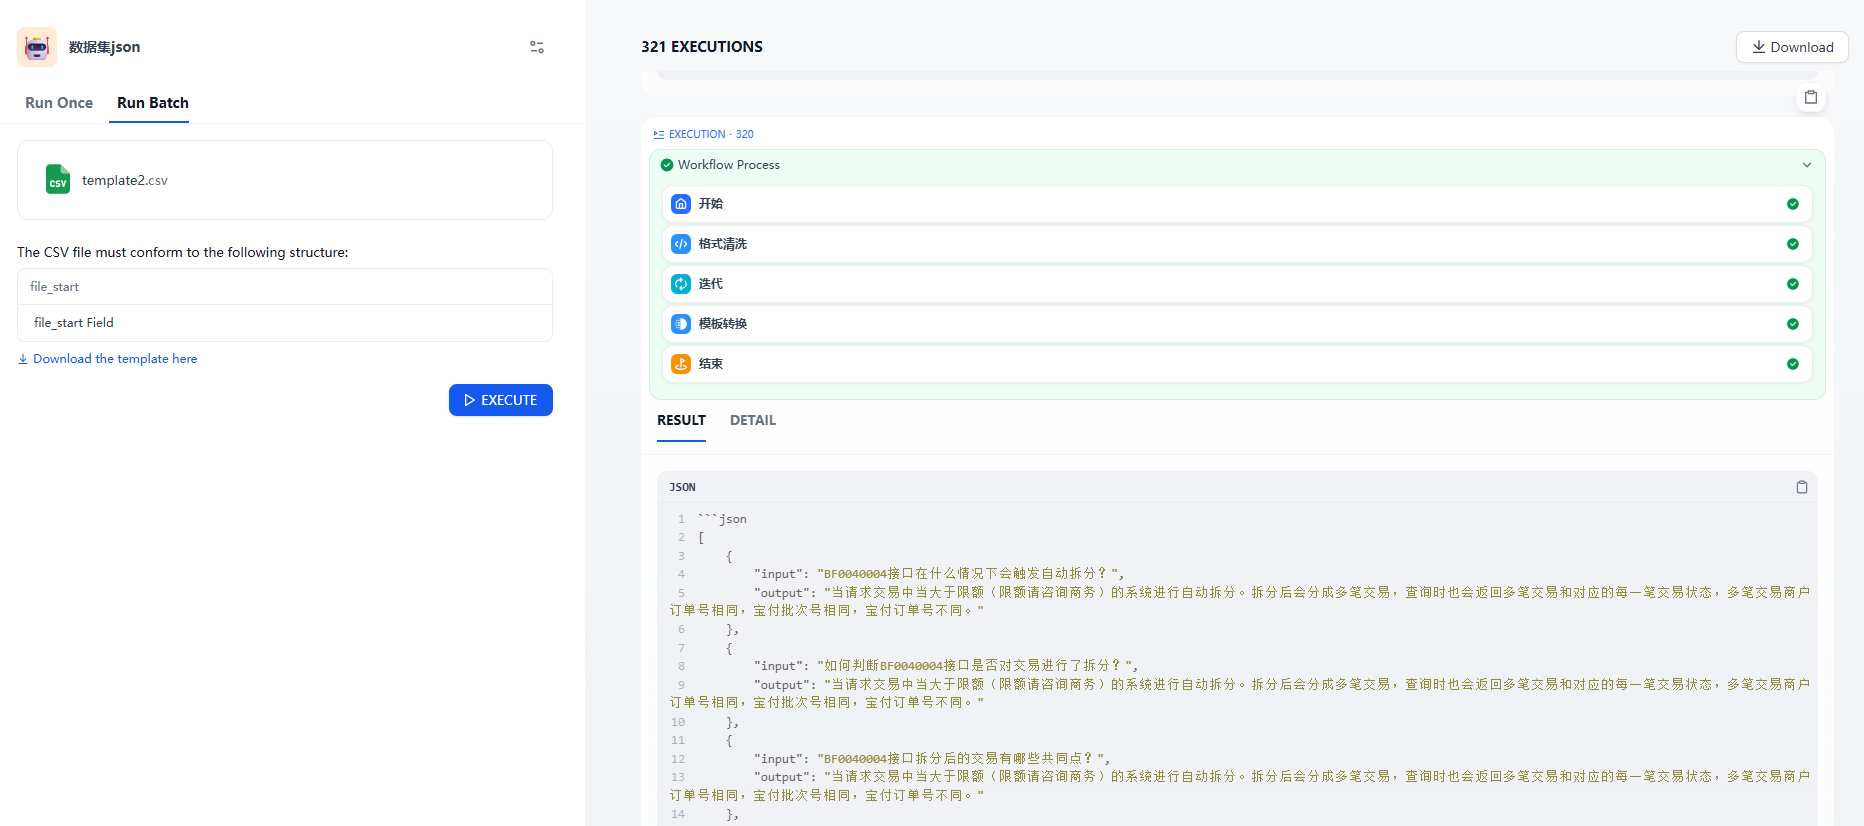The width and height of the screenshot is (1864, 826).
Task: Click the 321 EXECUTIONS heading
Action: click(x=702, y=47)
